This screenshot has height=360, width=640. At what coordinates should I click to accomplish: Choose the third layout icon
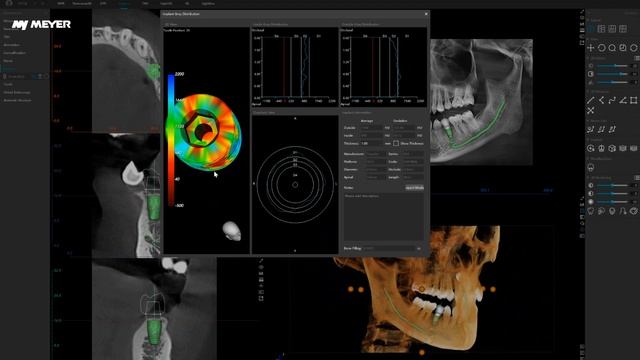(x=612, y=29)
